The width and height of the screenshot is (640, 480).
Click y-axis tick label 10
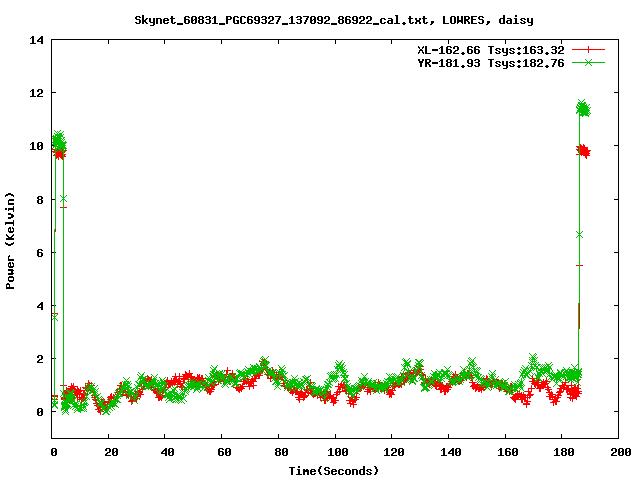coord(36,146)
